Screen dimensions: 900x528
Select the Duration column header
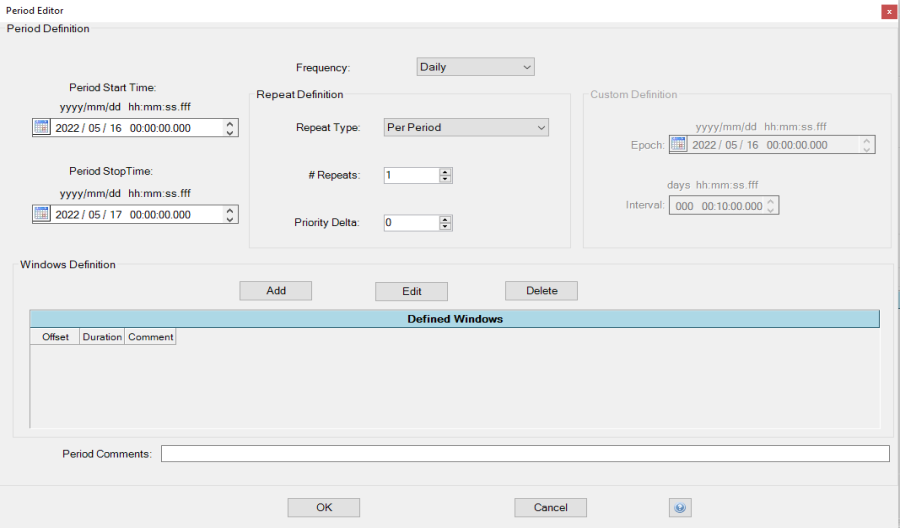(102, 337)
